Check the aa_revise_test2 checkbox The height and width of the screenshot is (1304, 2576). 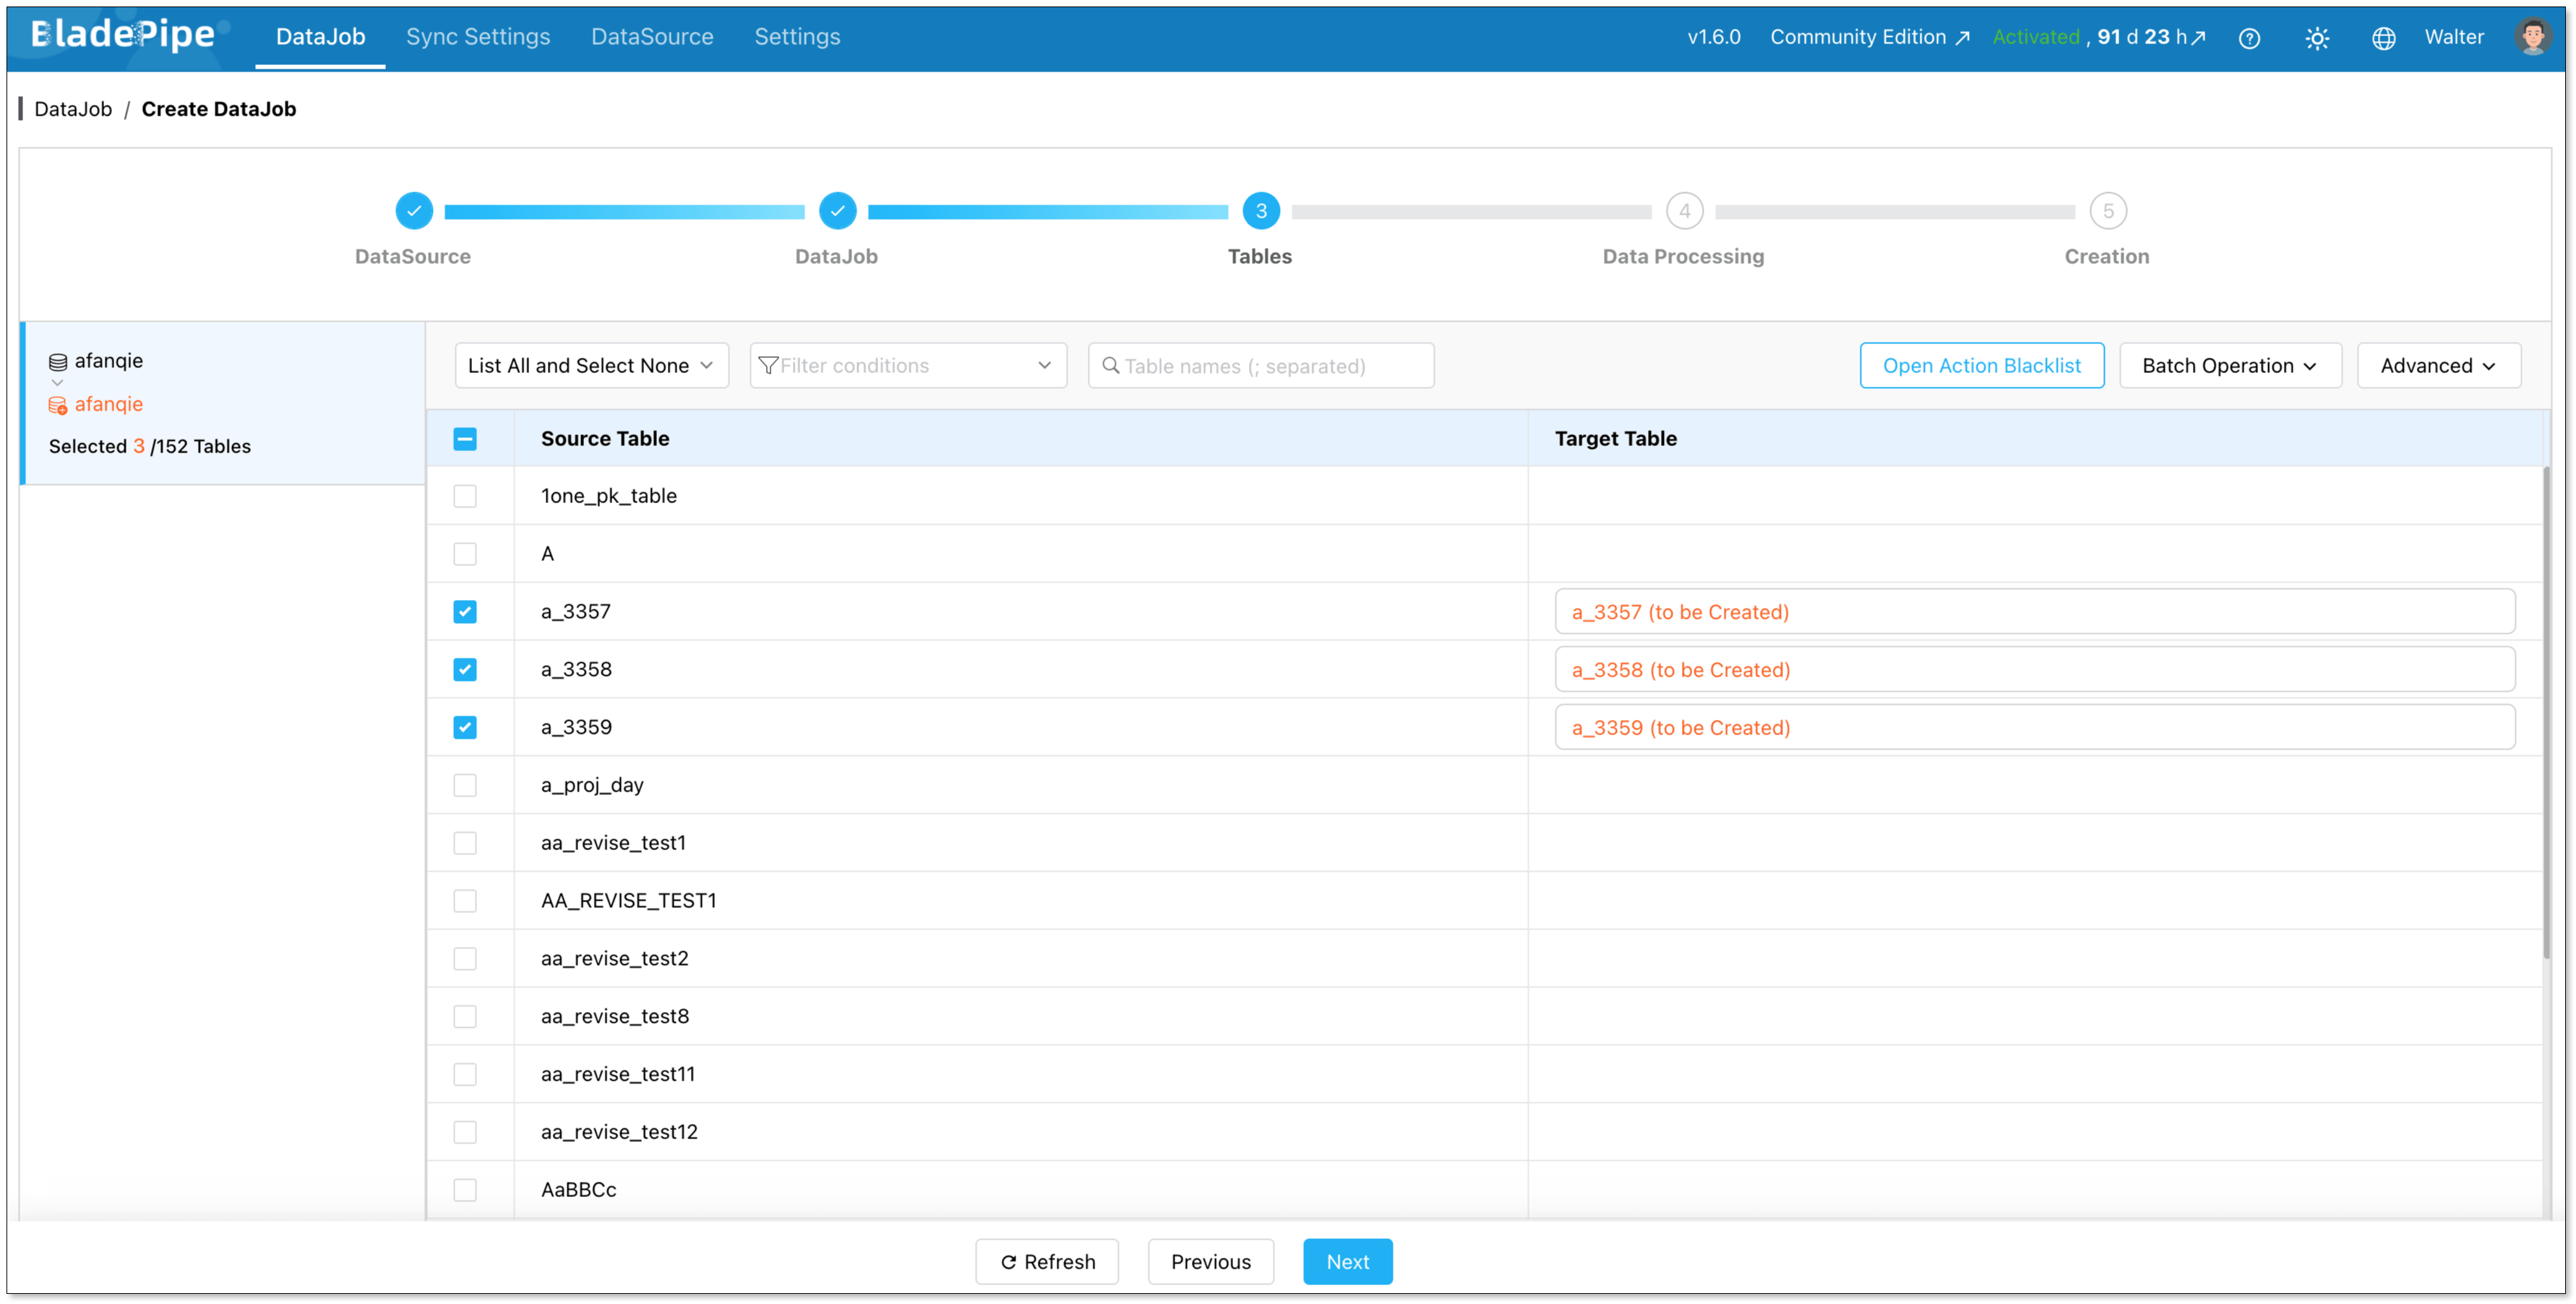click(465, 959)
